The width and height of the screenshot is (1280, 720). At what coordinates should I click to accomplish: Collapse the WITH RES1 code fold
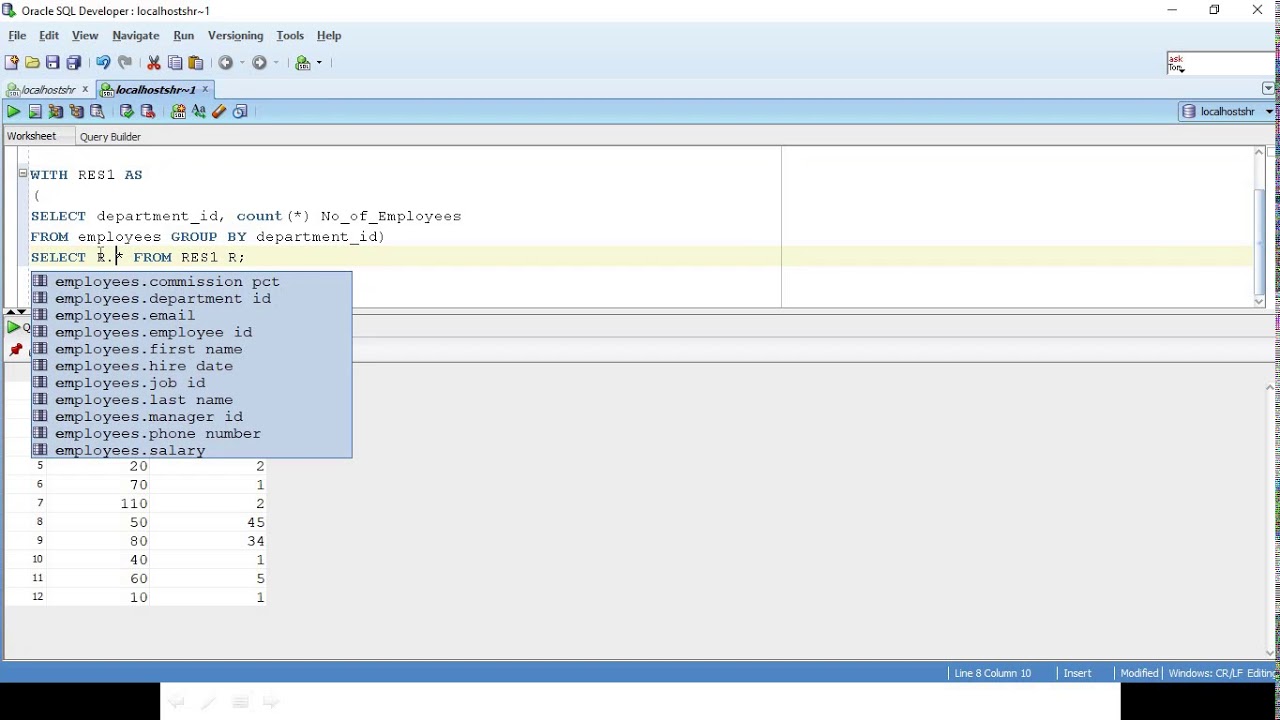tap(22, 173)
